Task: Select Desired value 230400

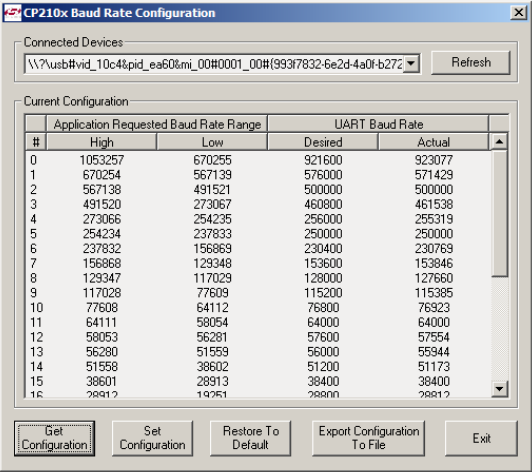Action: 323,248
